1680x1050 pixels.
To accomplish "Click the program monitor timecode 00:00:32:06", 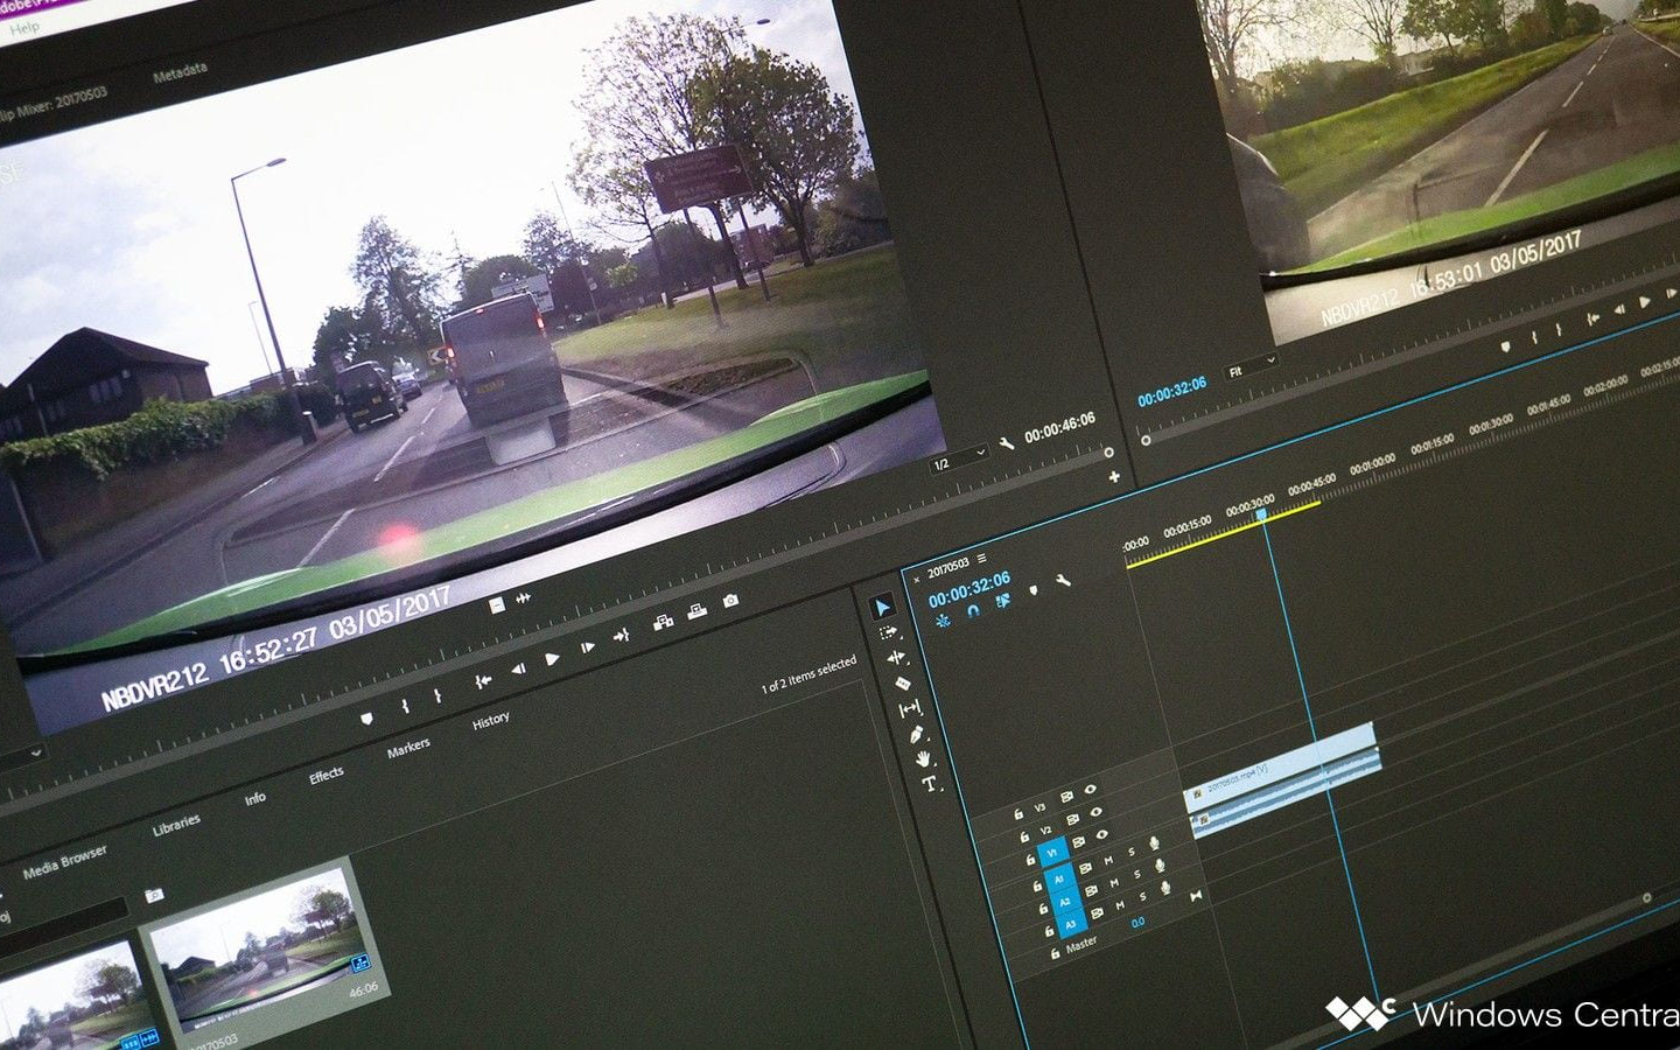I will coord(1172,390).
